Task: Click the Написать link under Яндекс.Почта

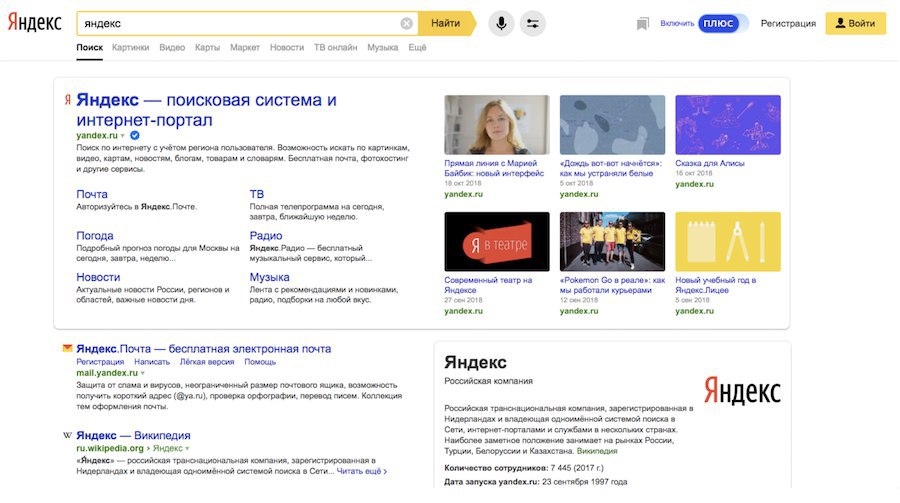Action: point(152,362)
